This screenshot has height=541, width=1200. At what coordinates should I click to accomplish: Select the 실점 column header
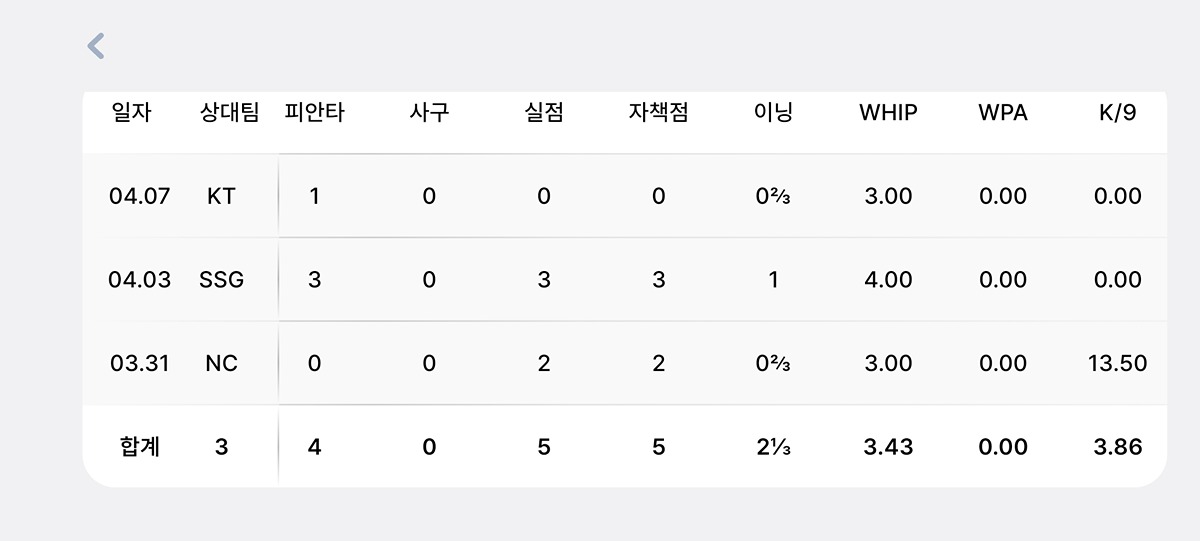point(544,113)
